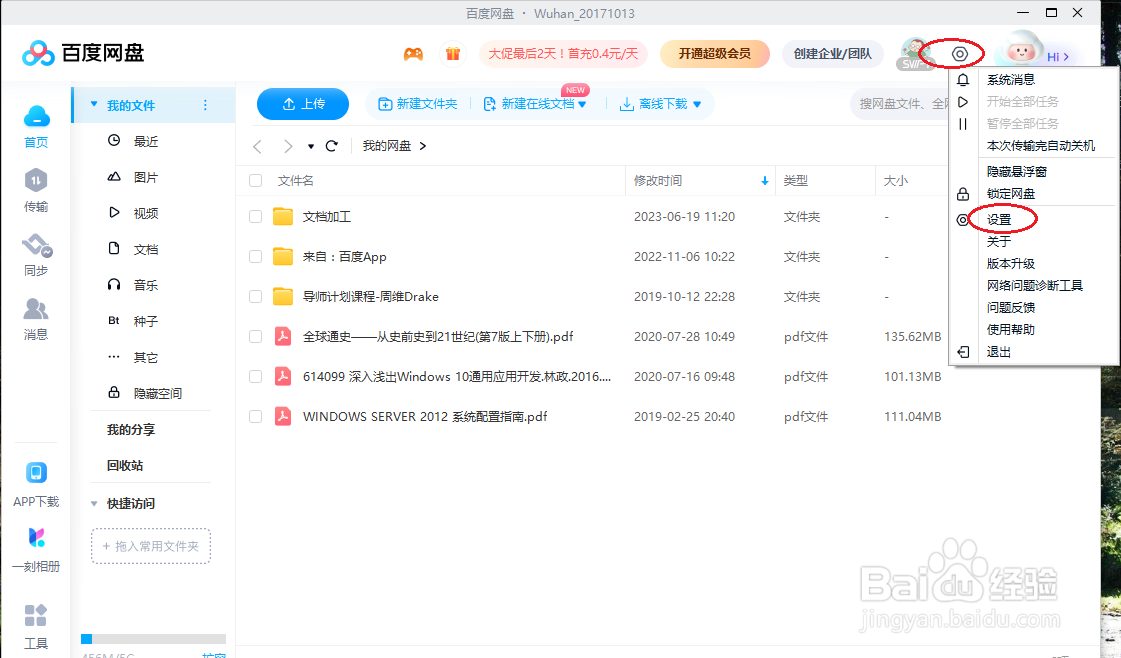
Task: Open 我的分享 in sidebar
Action: click(x=131, y=429)
